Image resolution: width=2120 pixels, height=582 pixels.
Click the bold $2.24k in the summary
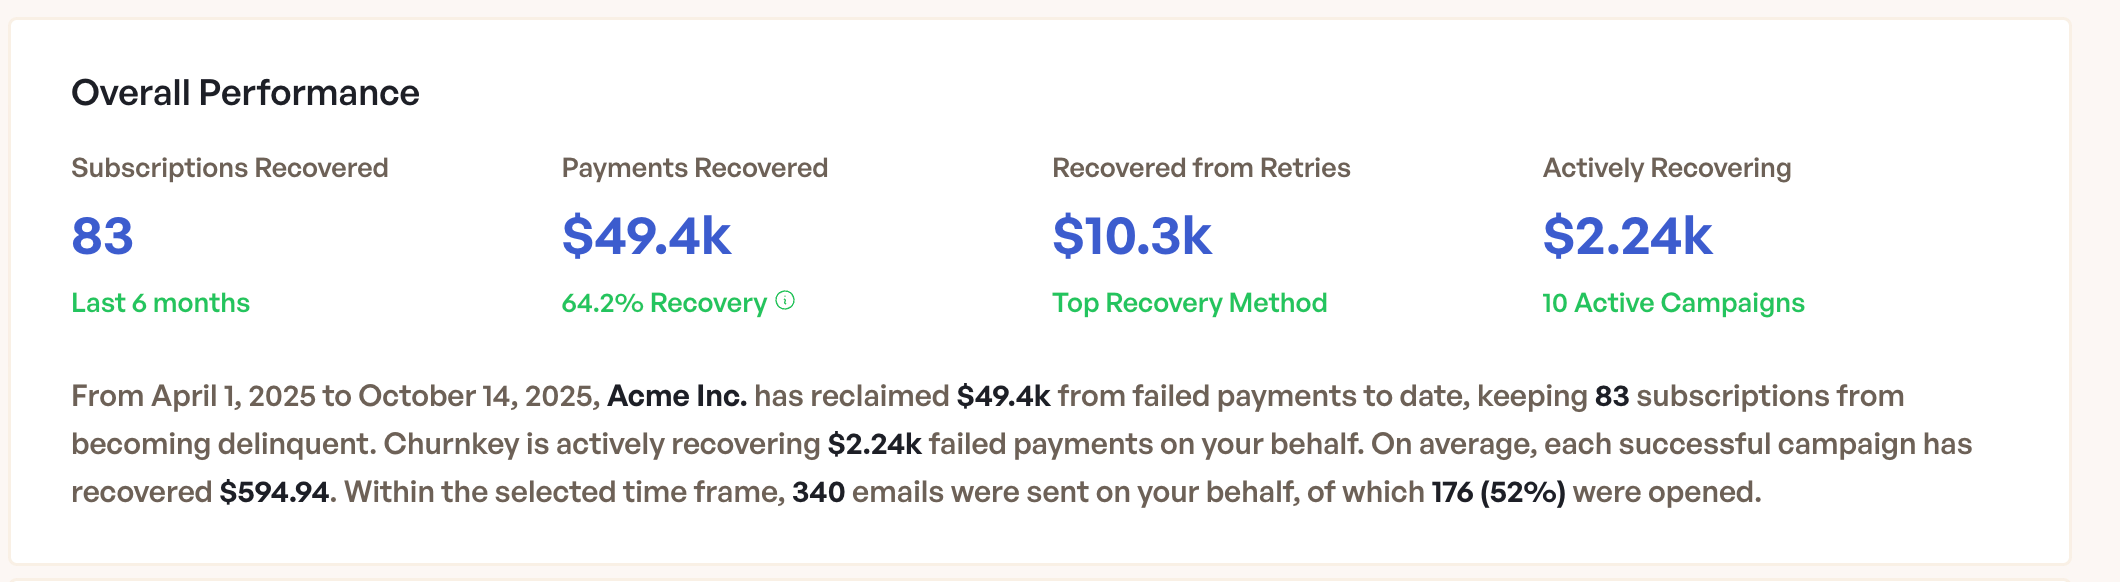tap(874, 444)
